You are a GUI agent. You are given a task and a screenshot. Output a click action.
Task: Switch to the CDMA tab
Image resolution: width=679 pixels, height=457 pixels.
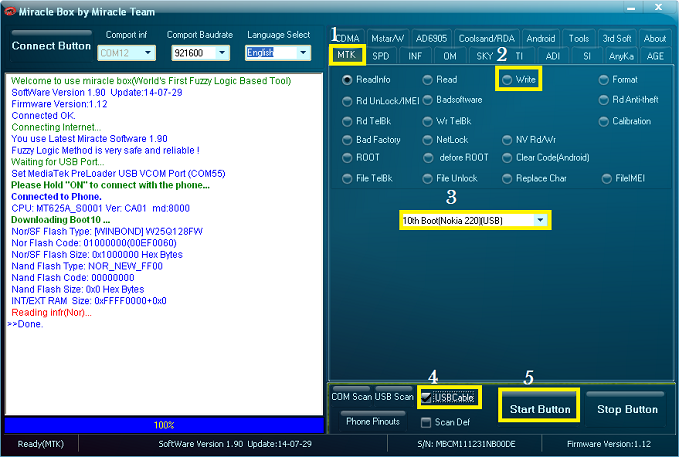(347, 39)
